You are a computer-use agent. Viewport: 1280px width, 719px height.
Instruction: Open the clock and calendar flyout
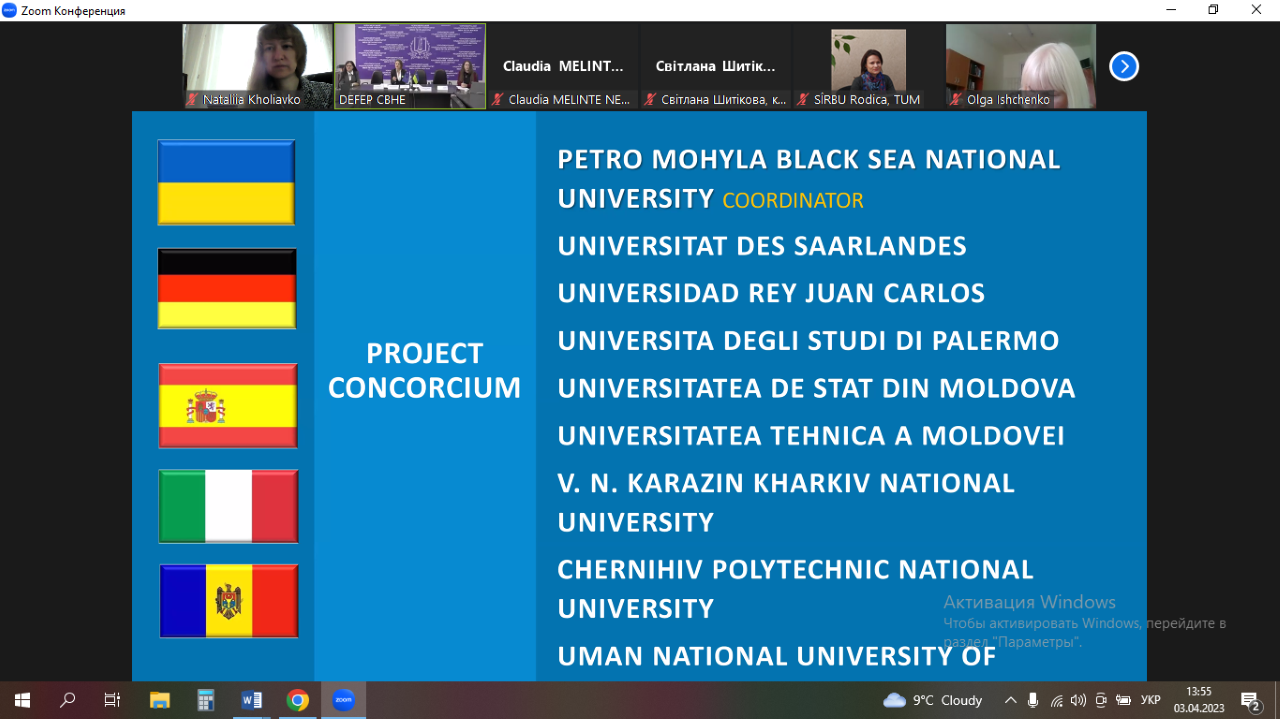1197,700
